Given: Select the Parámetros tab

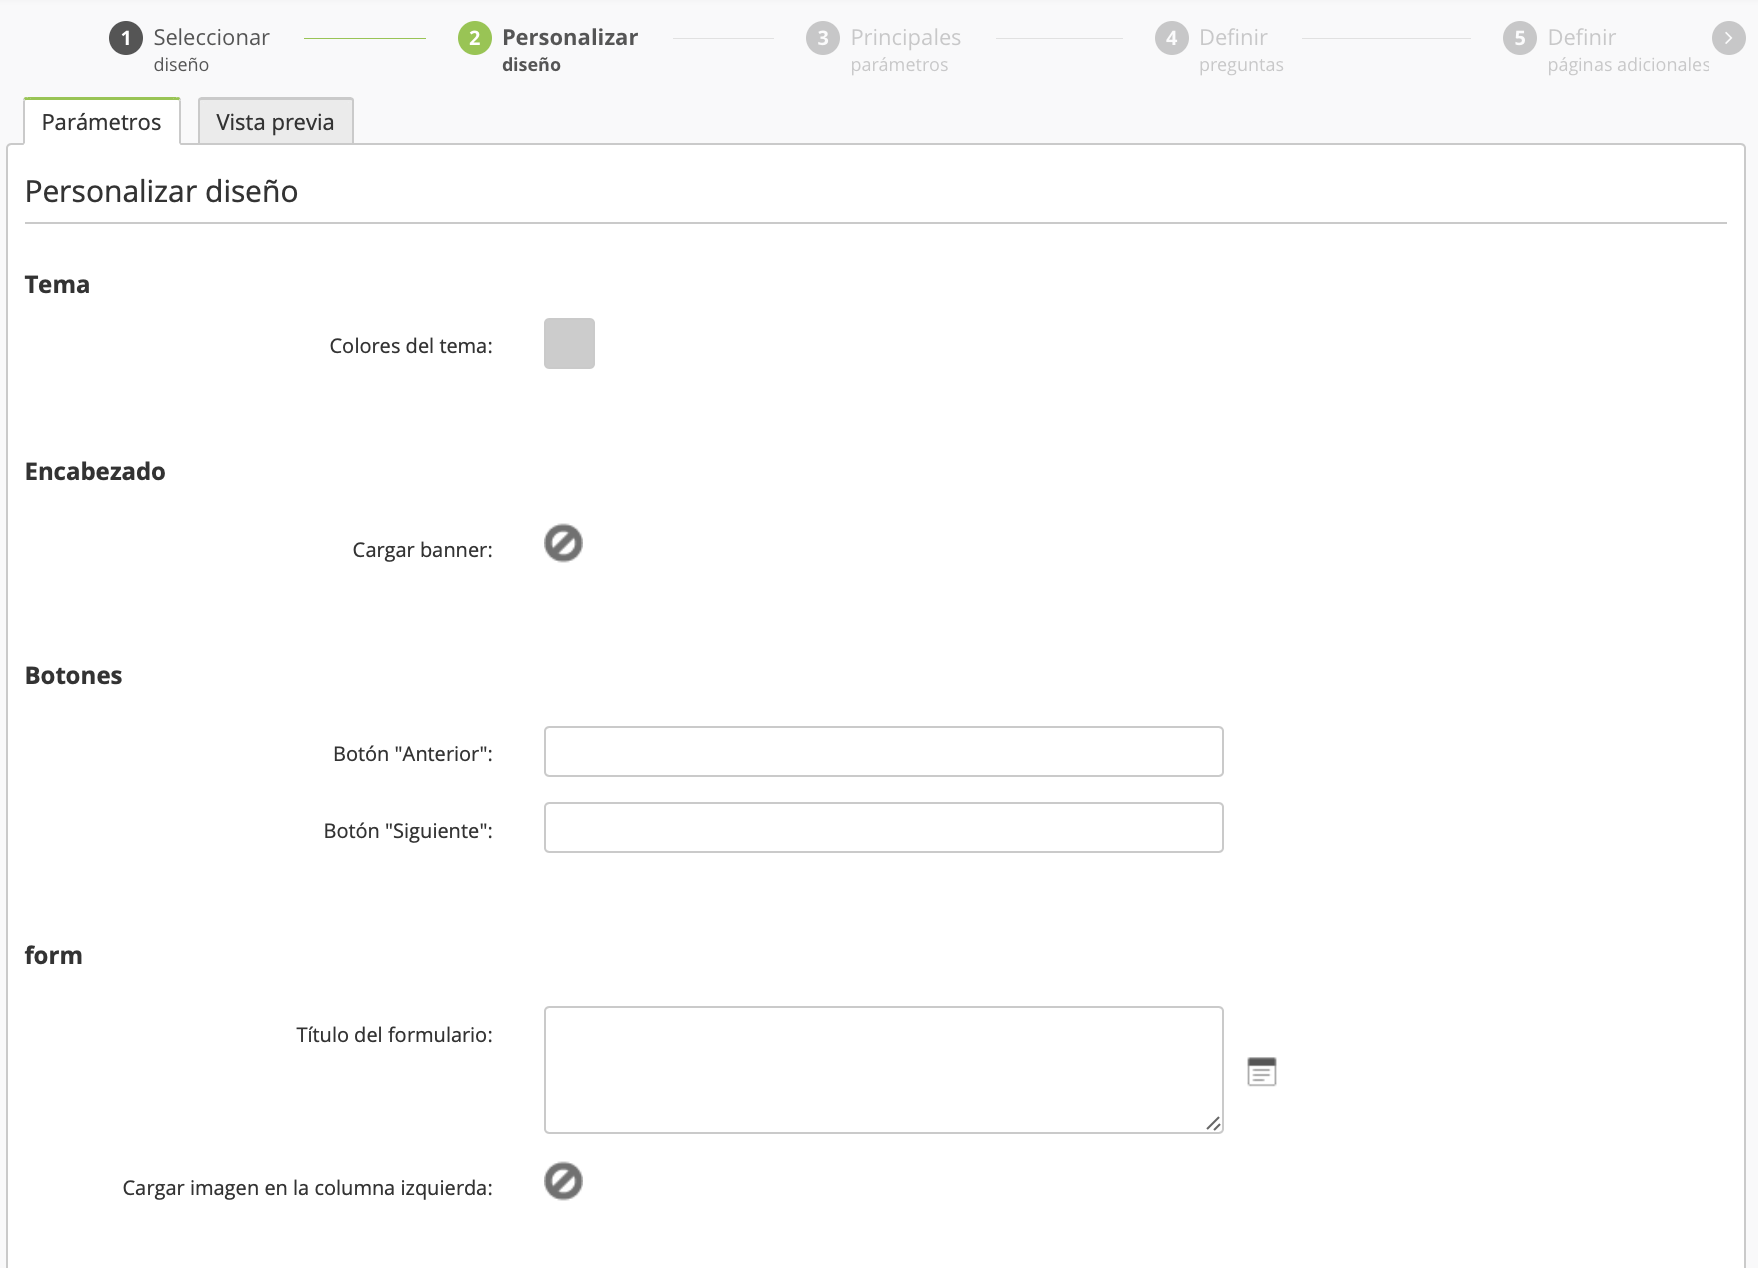Looking at the screenshot, I should tap(101, 122).
